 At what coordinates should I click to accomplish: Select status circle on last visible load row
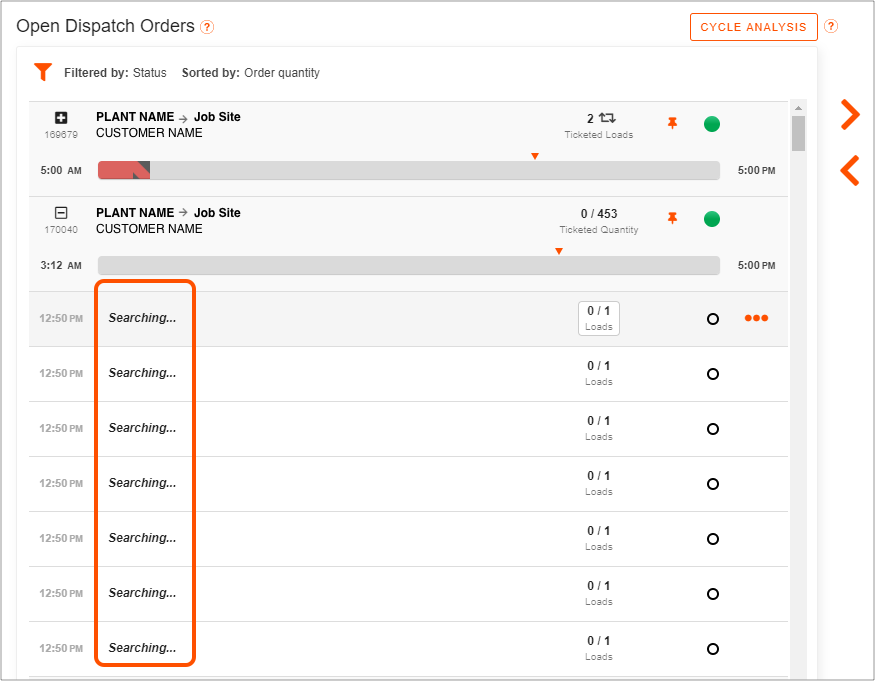point(713,649)
